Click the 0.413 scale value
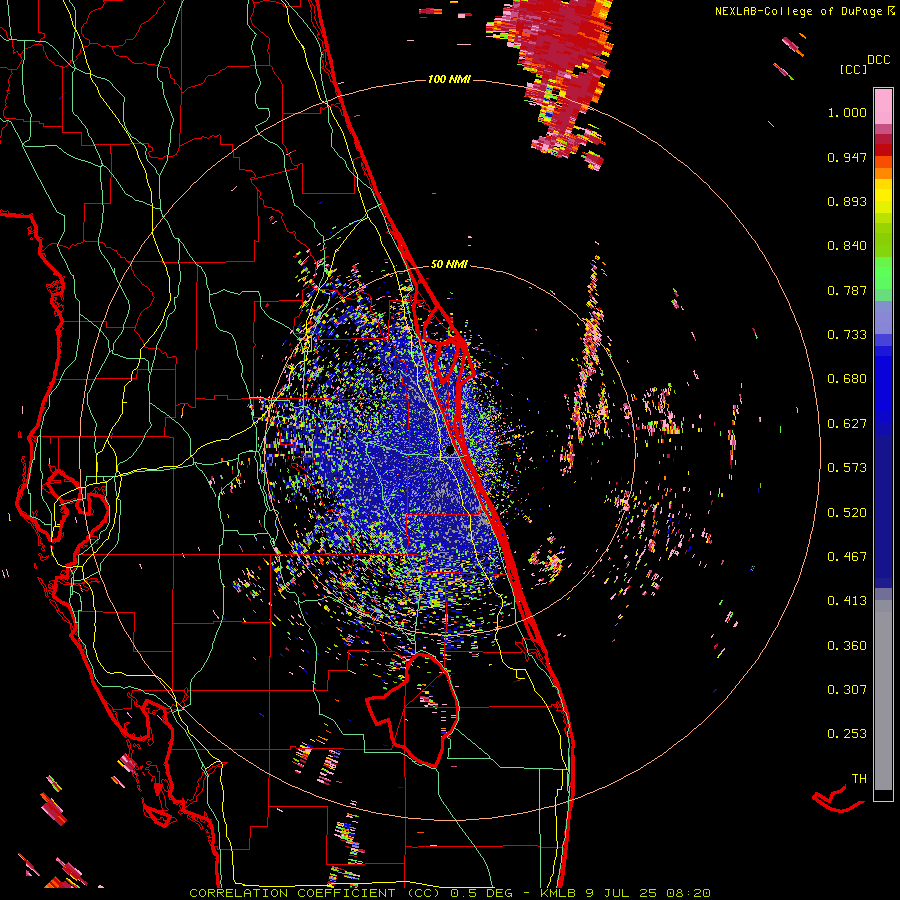900x900 pixels. pyautogui.click(x=847, y=601)
